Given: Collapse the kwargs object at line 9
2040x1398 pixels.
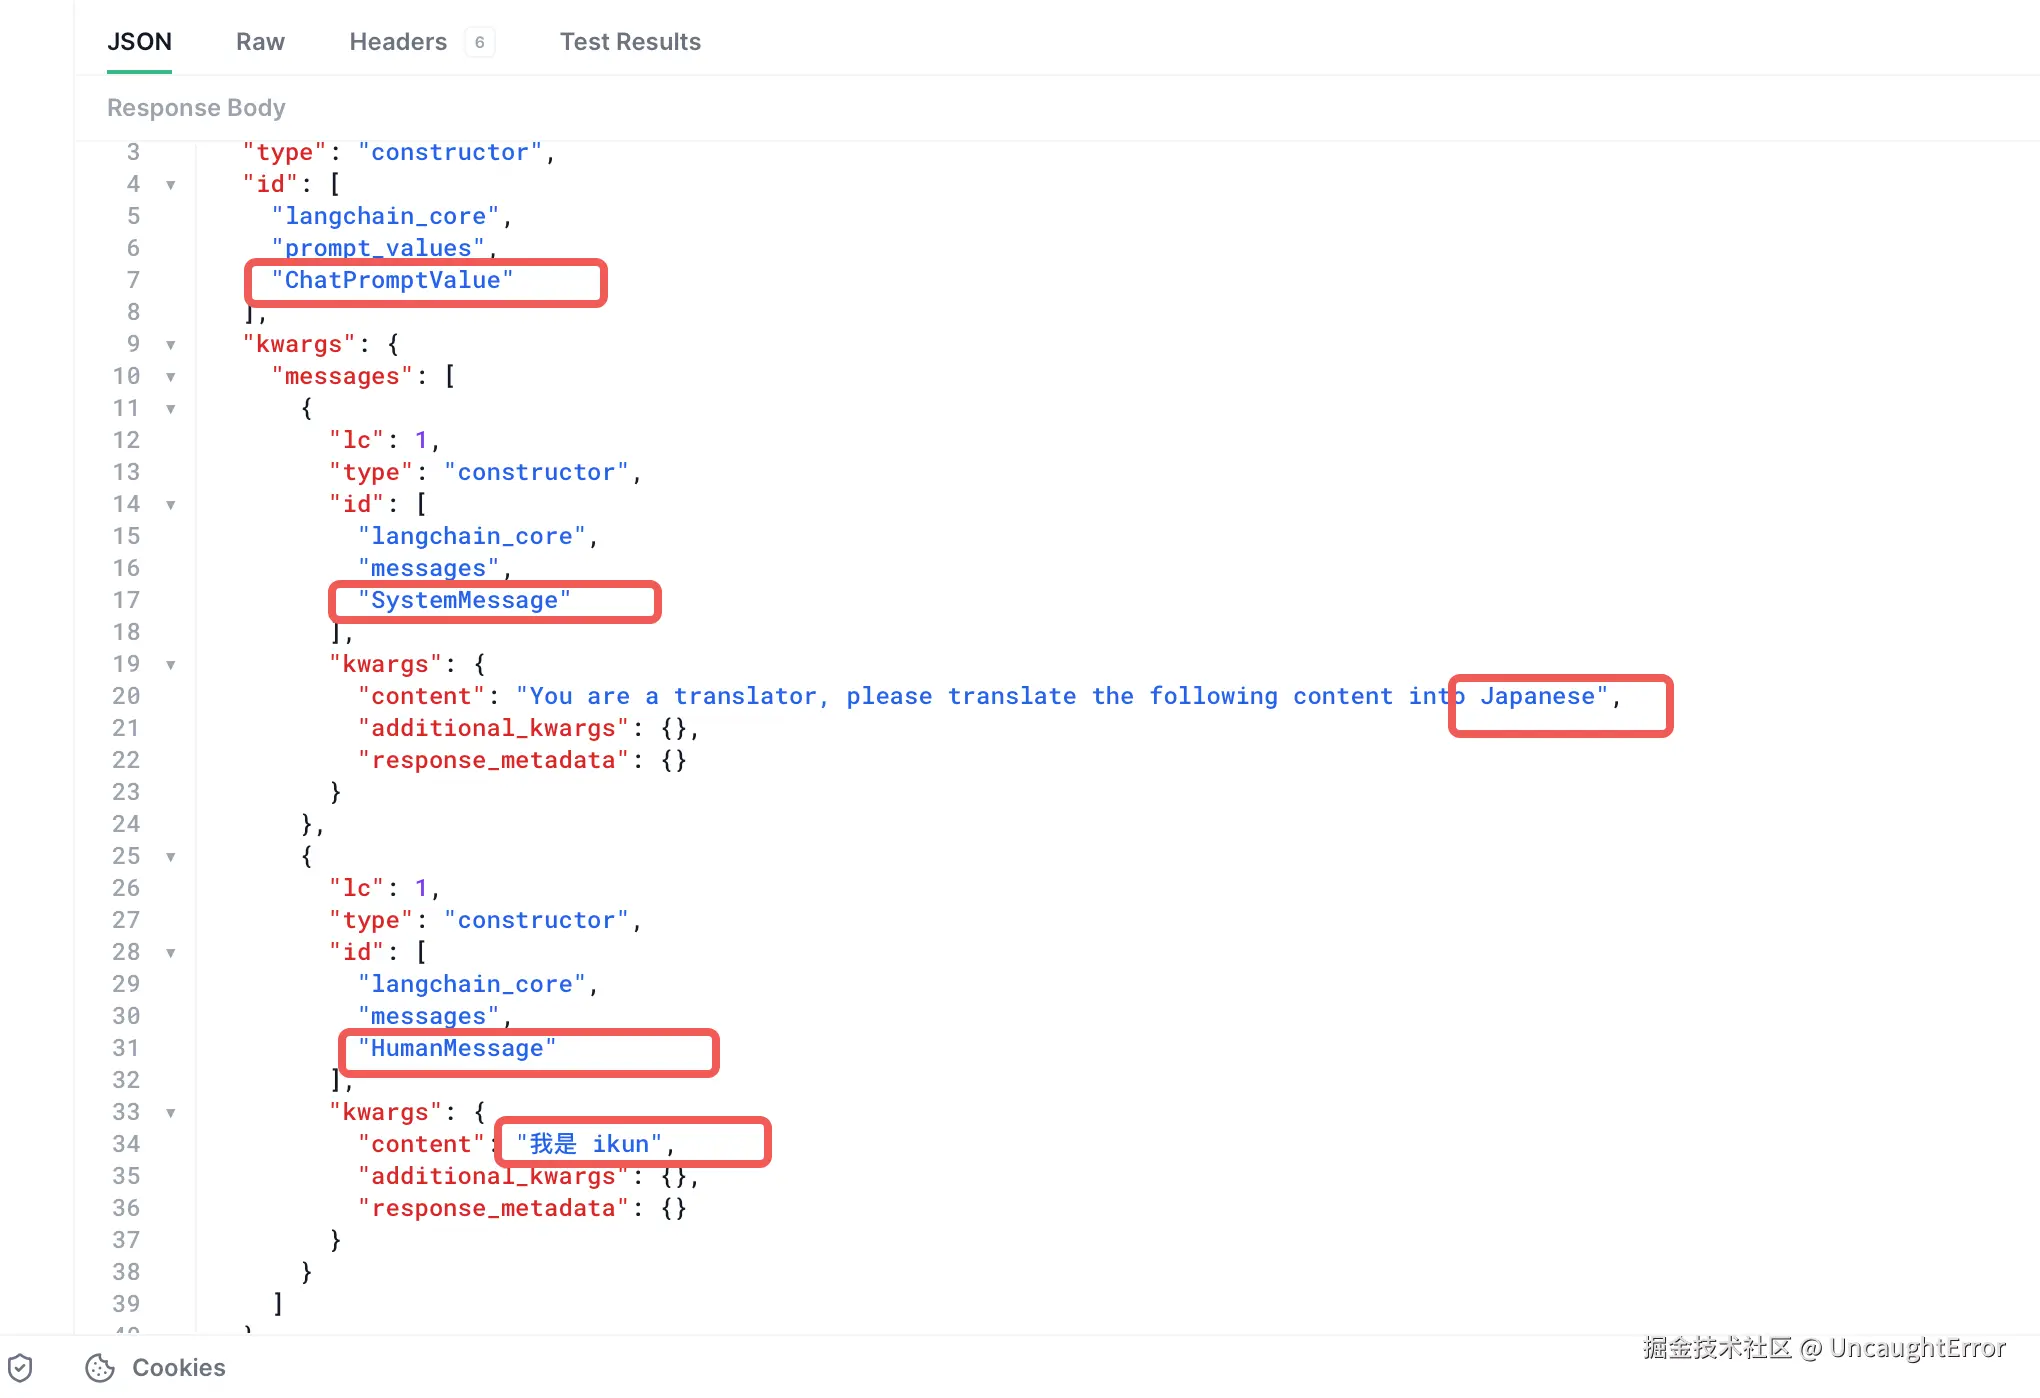Looking at the screenshot, I should pyautogui.click(x=171, y=345).
